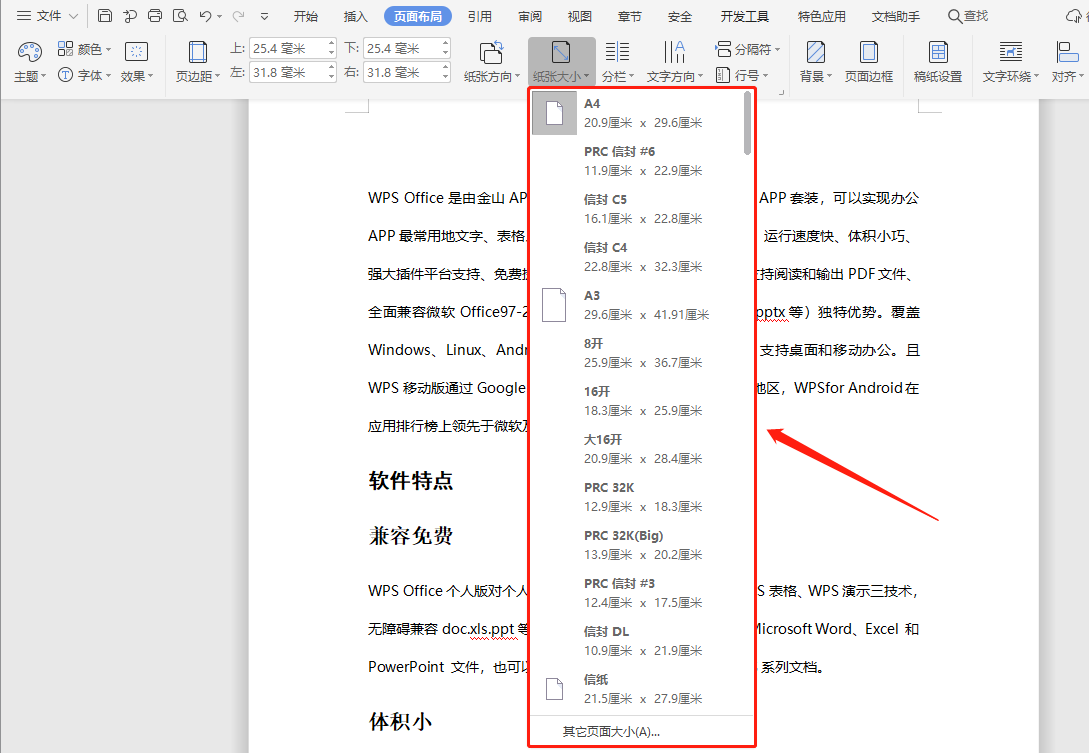Select 8开 paper size
The width and height of the screenshot is (1089, 753).
(636, 352)
